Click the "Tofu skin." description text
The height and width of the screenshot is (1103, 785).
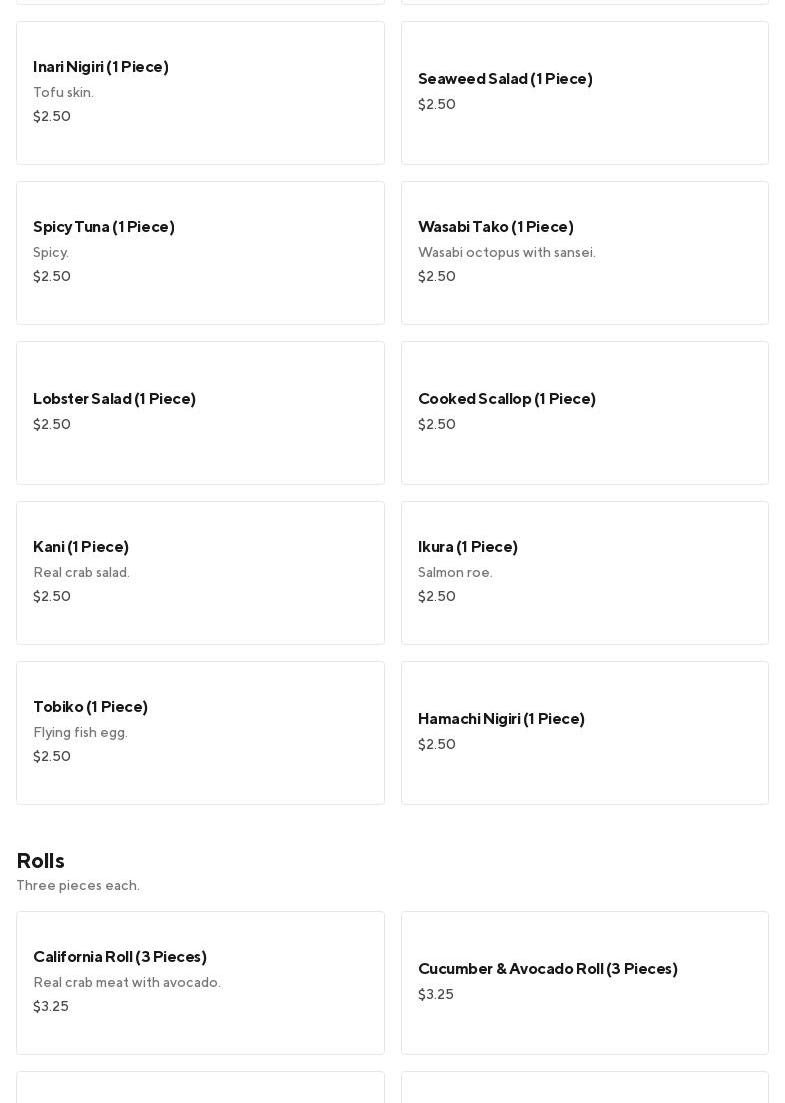63,93
